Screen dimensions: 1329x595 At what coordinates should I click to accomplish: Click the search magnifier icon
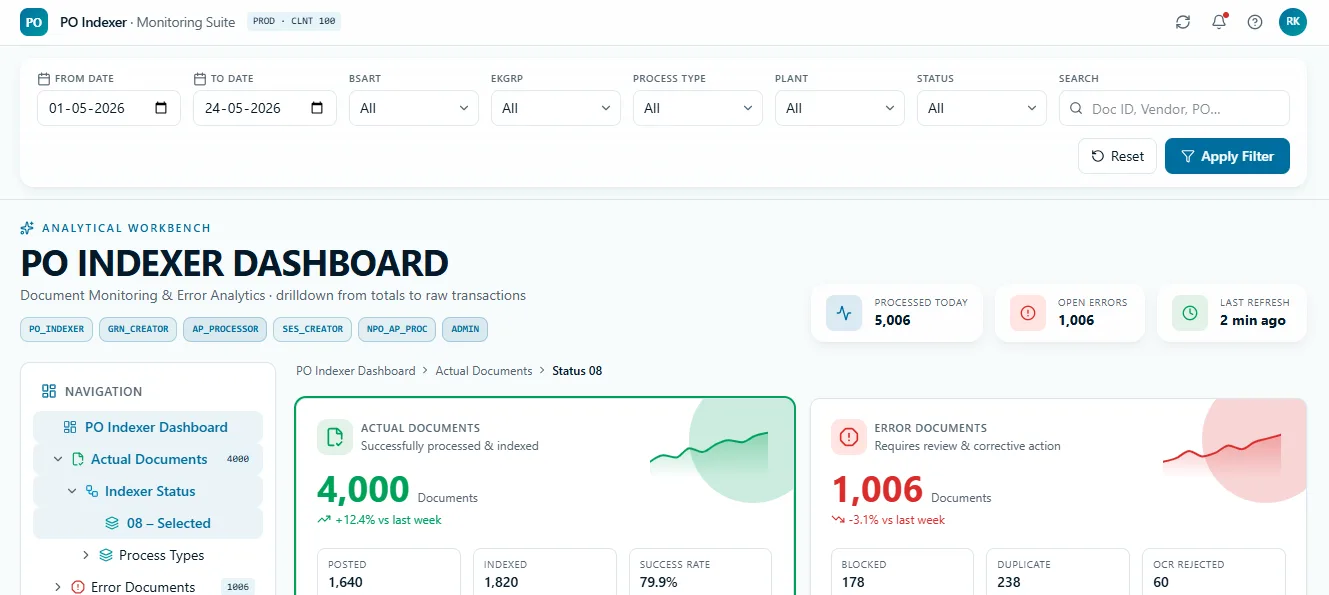1076,108
